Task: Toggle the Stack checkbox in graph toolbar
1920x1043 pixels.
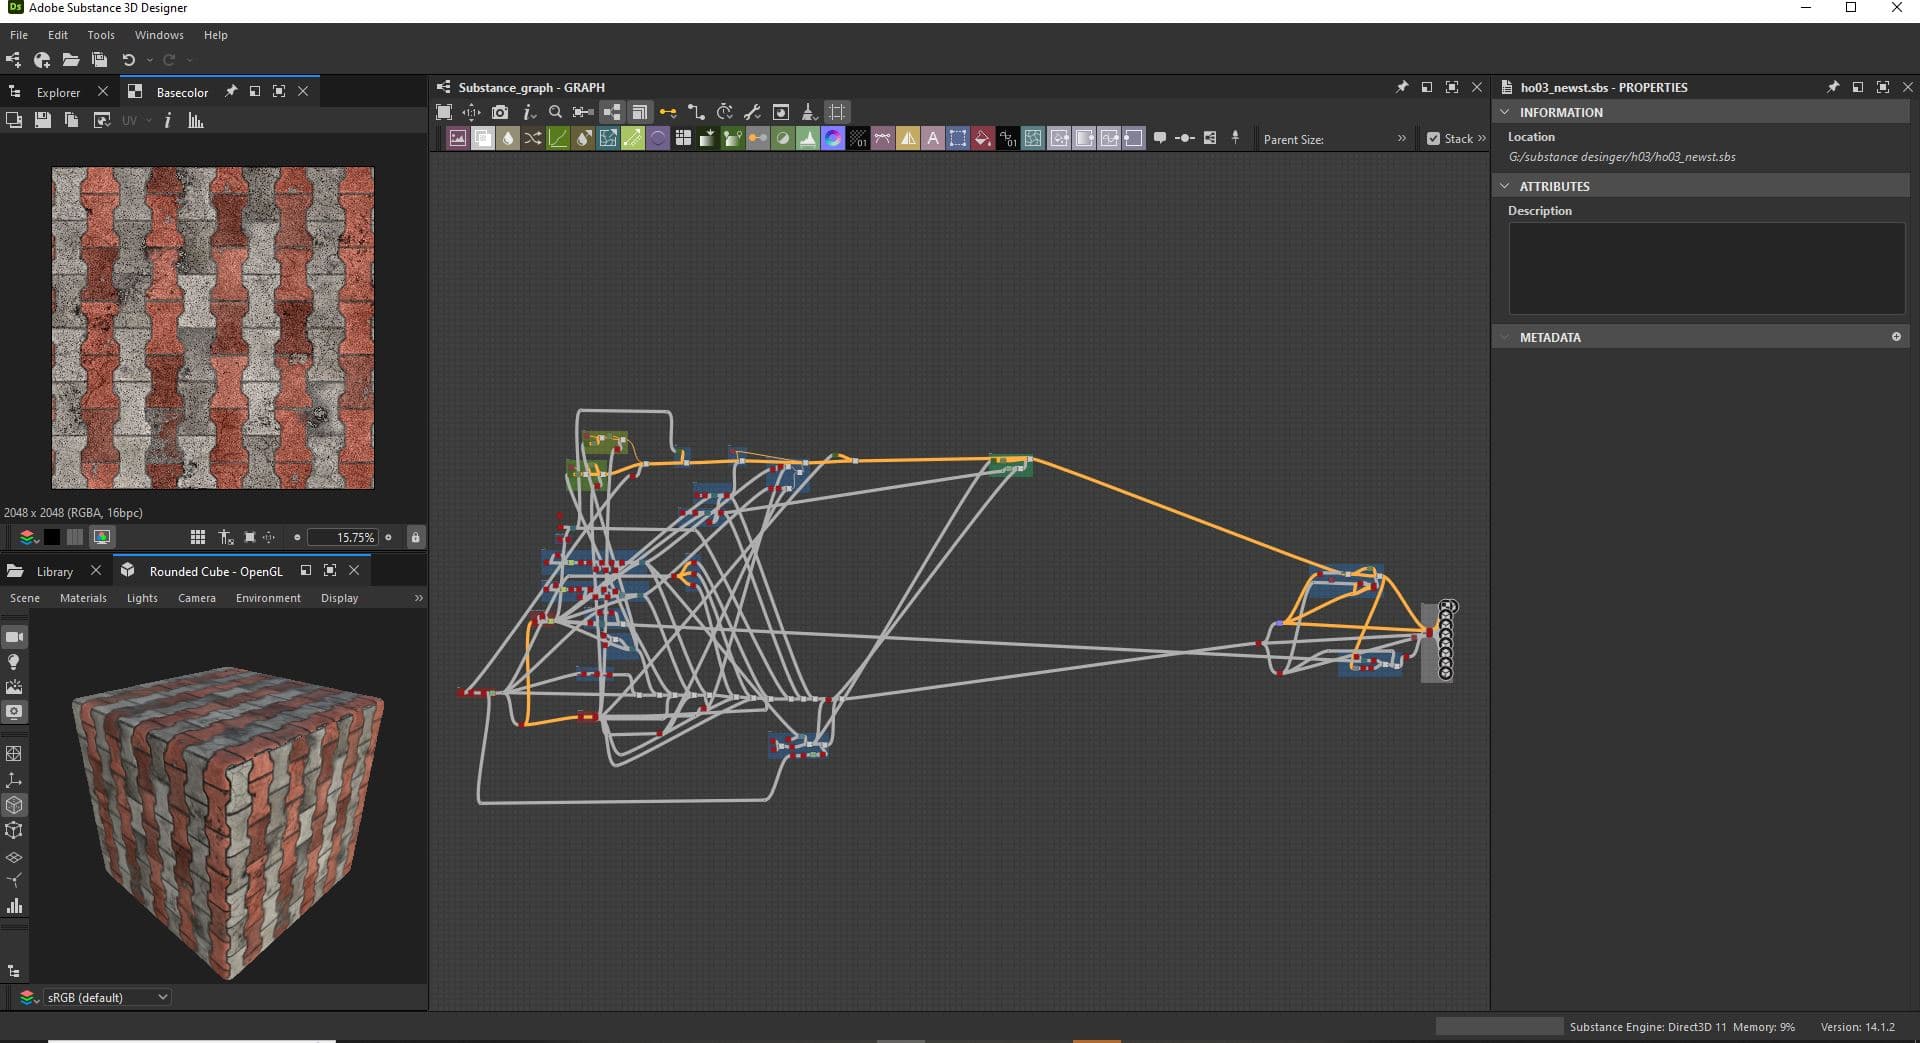Action: point(1433,139)
